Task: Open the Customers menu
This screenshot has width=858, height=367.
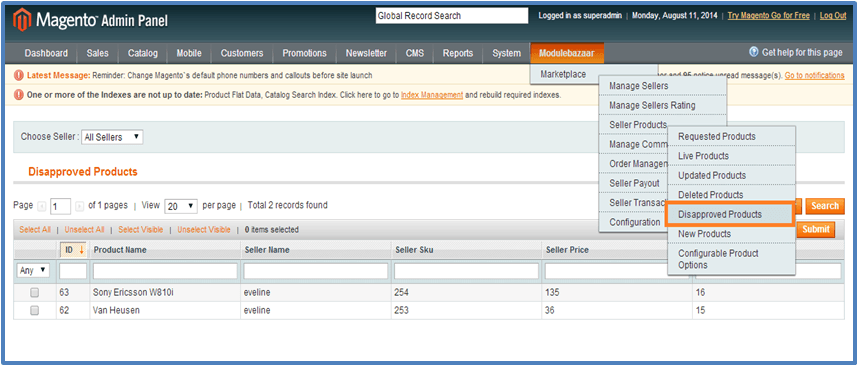Action: pyautogui.click(x=242, y=53)
